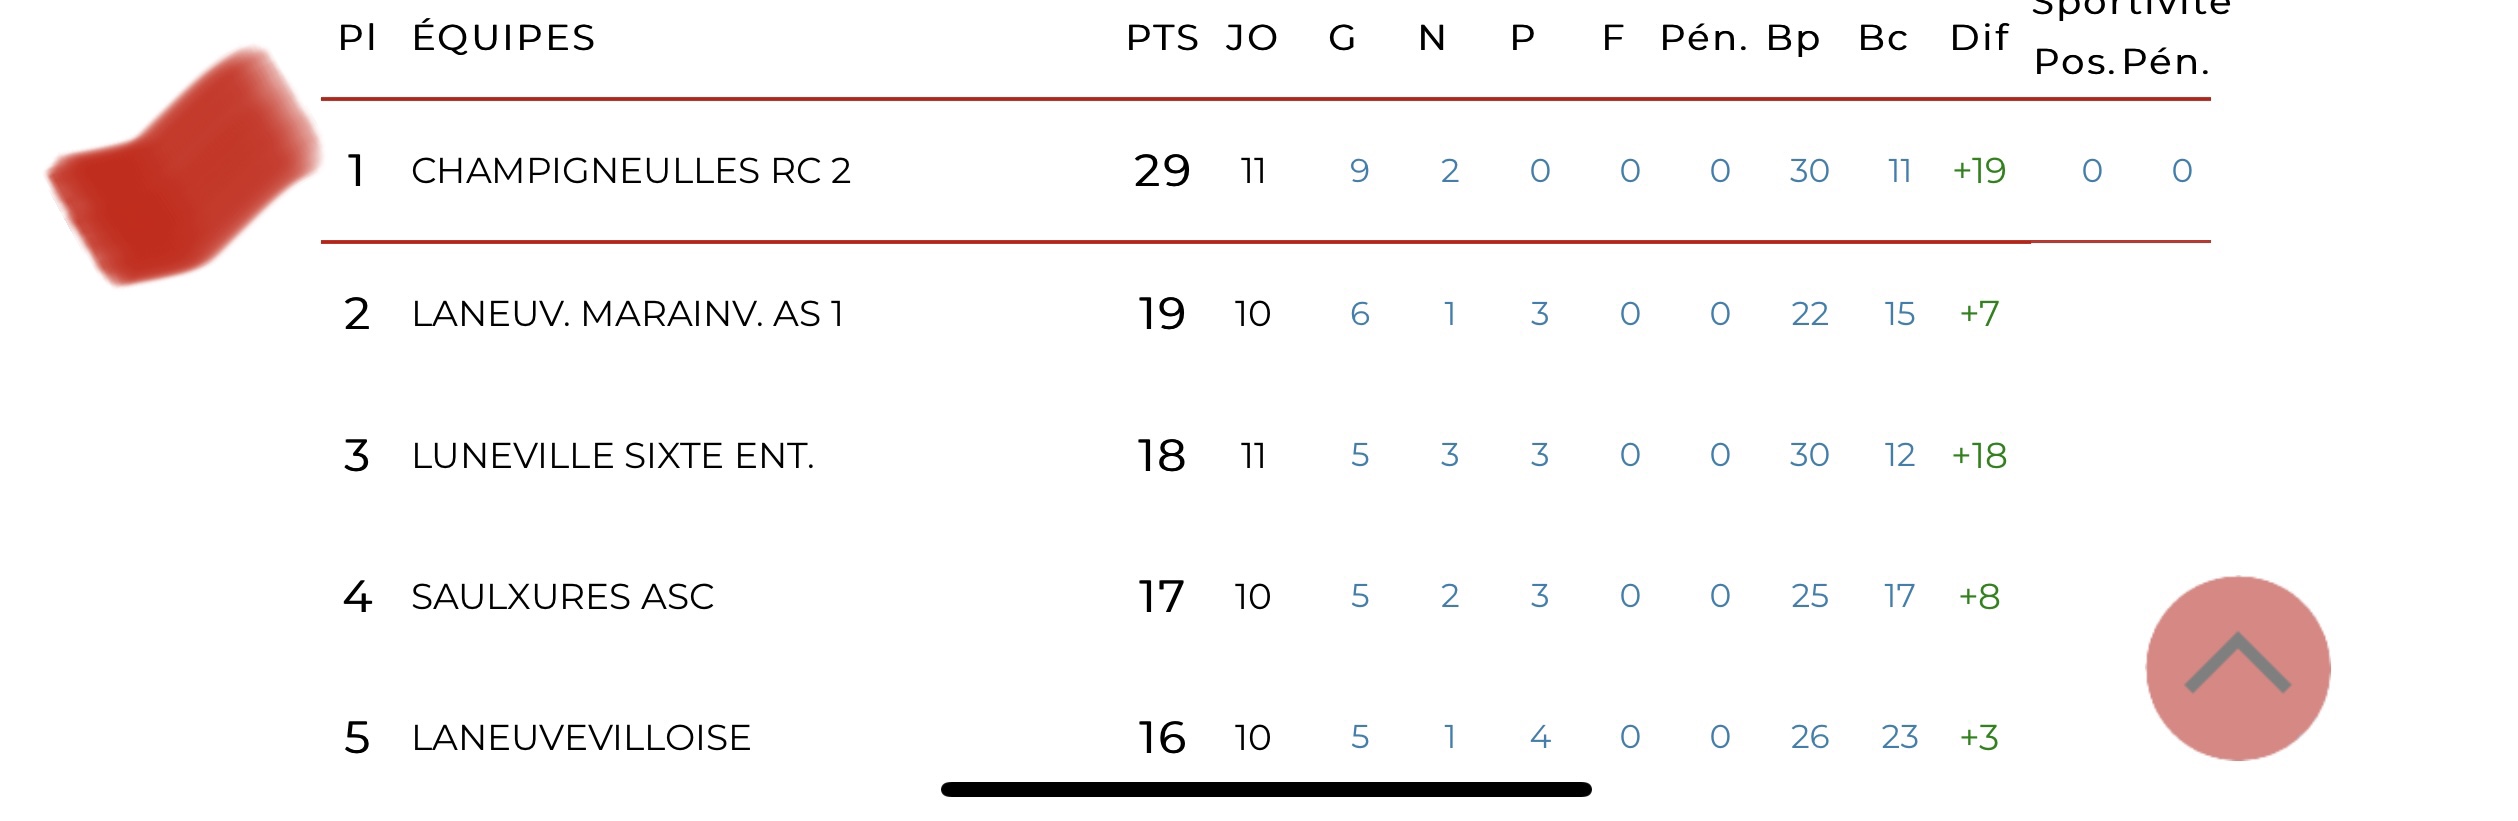Tap the +18 goal difference for Luneville
The height and width of the screenshot is (821, 2518).
[1978, 456]
